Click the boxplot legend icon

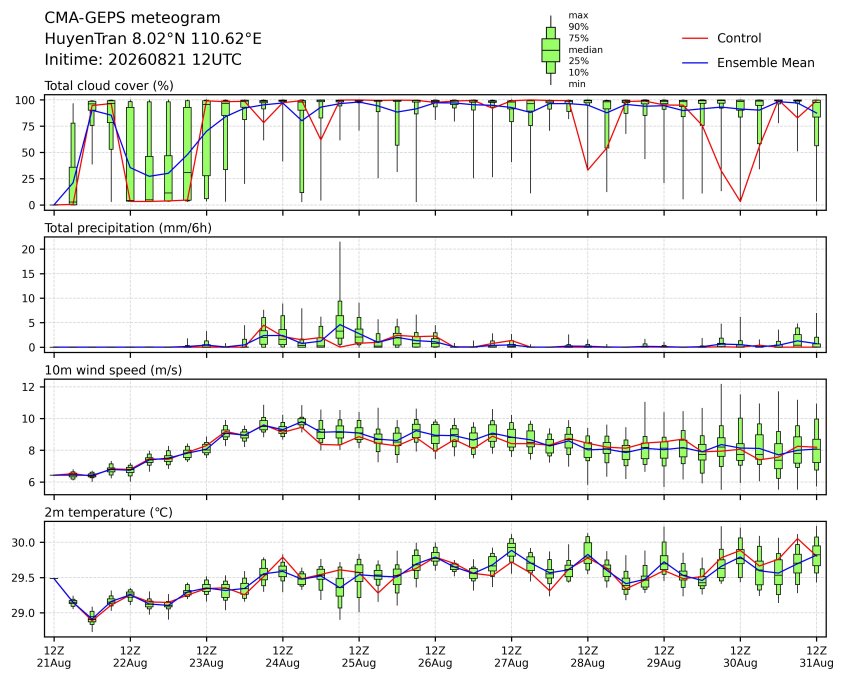click(550, 50)
